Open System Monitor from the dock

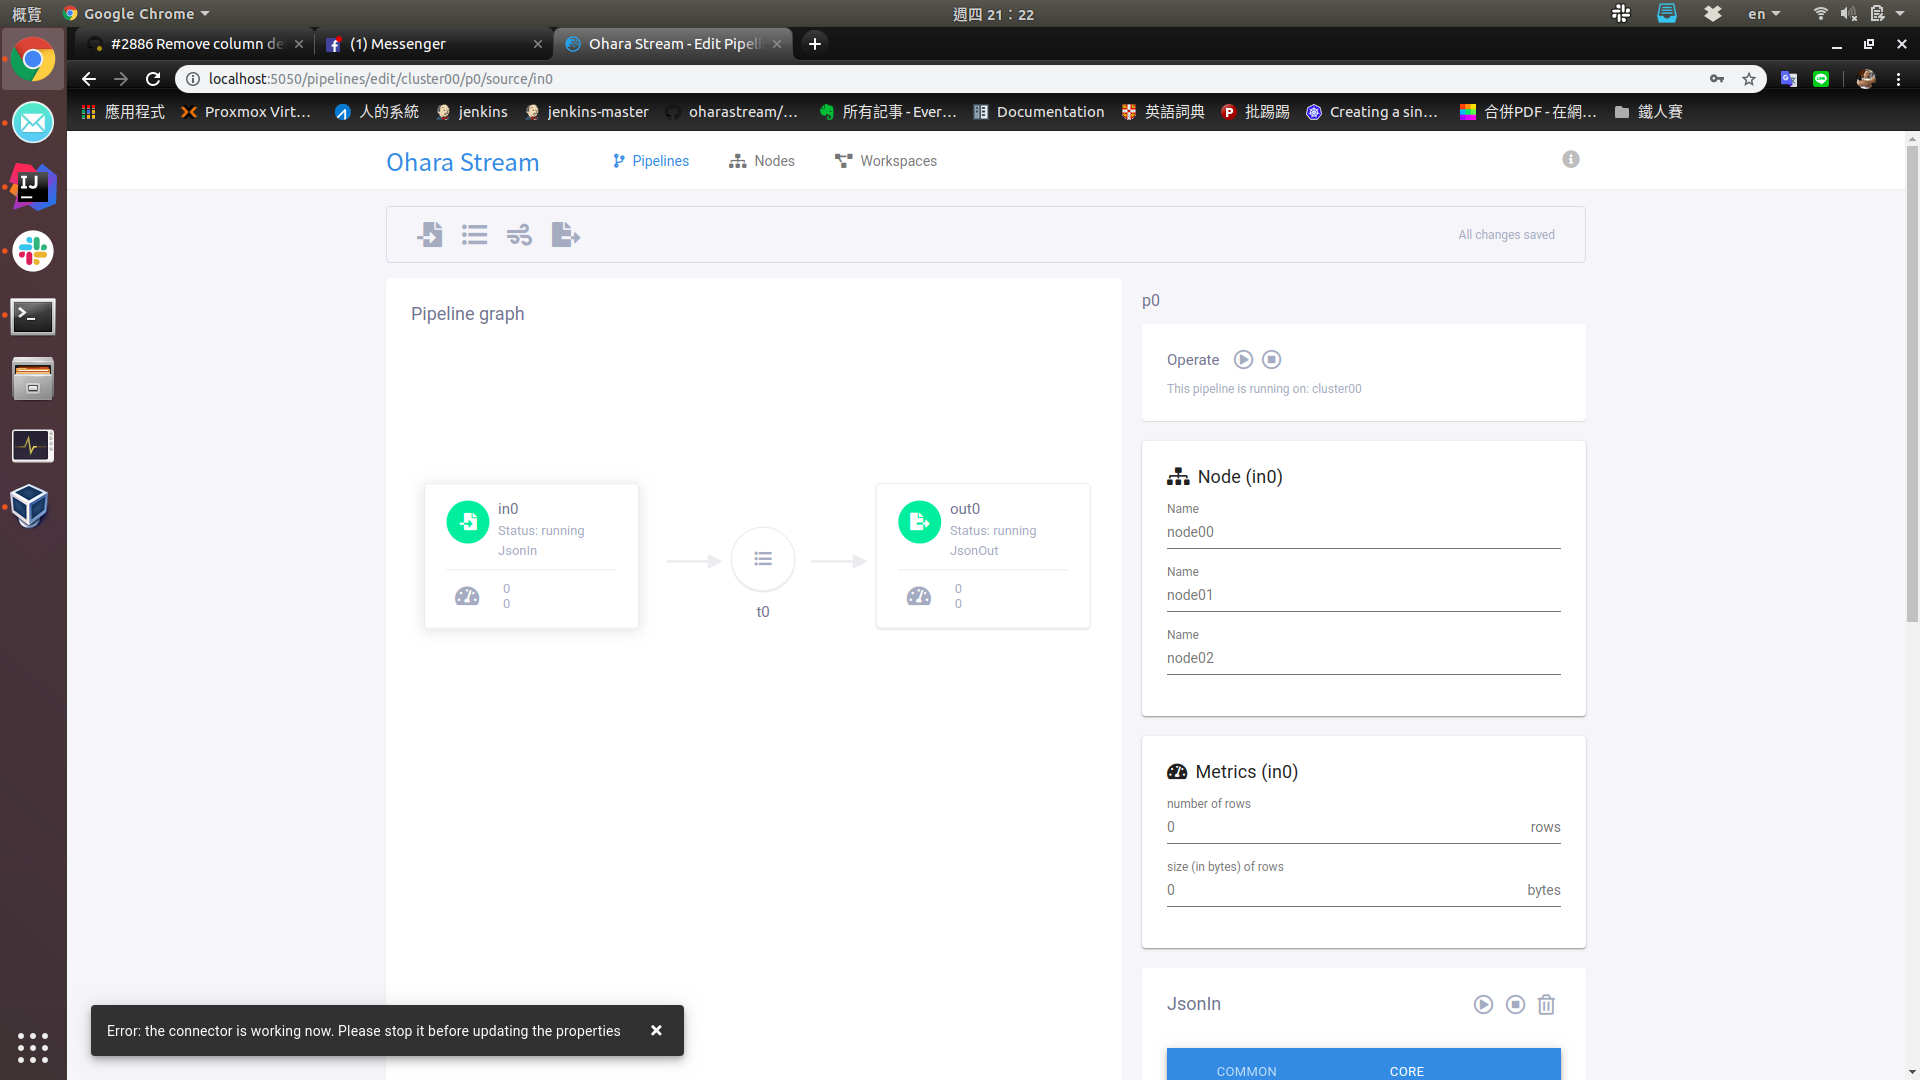(33, 446)
